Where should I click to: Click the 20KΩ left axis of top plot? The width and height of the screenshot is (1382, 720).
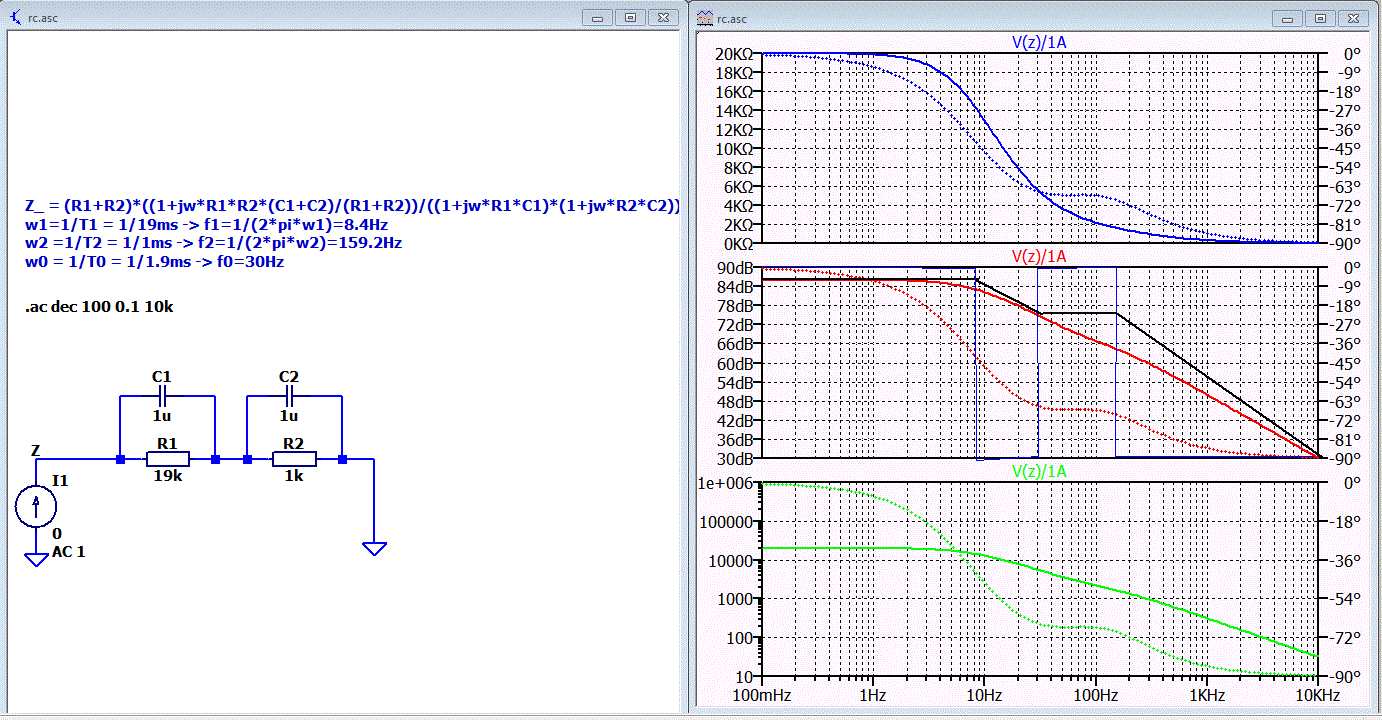(x=734, y=54)
